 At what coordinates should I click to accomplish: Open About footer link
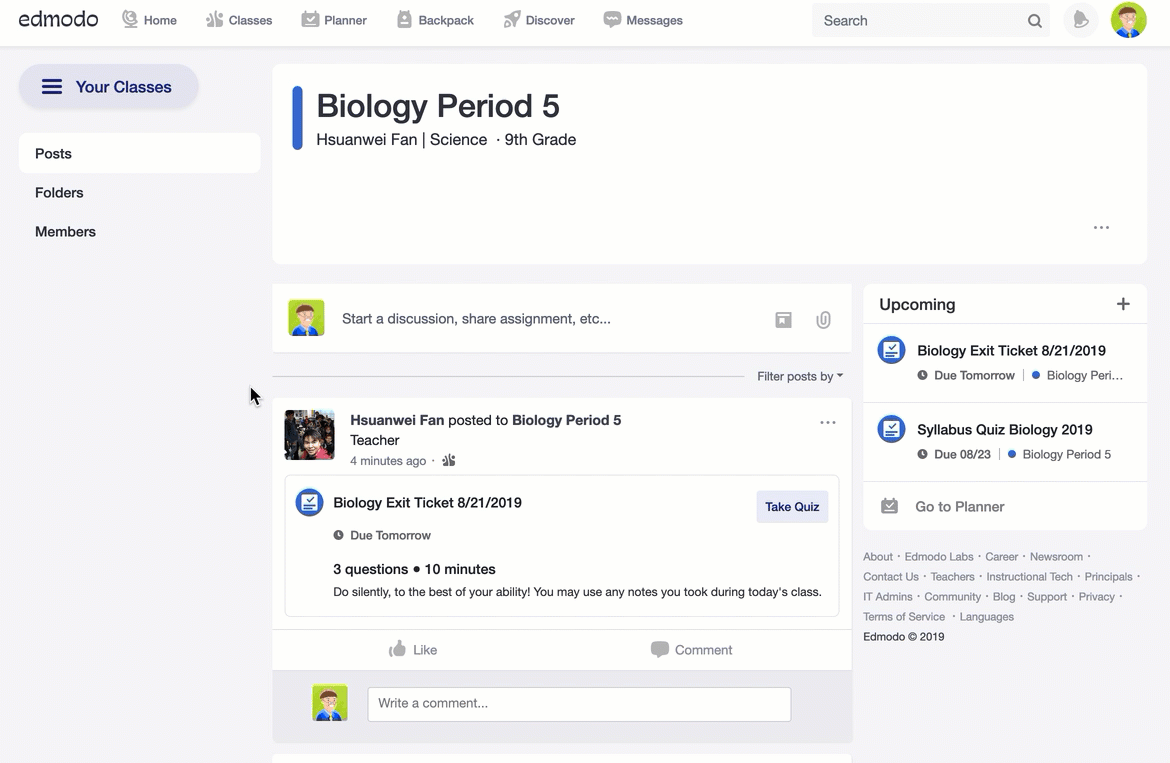coord(878,556)
